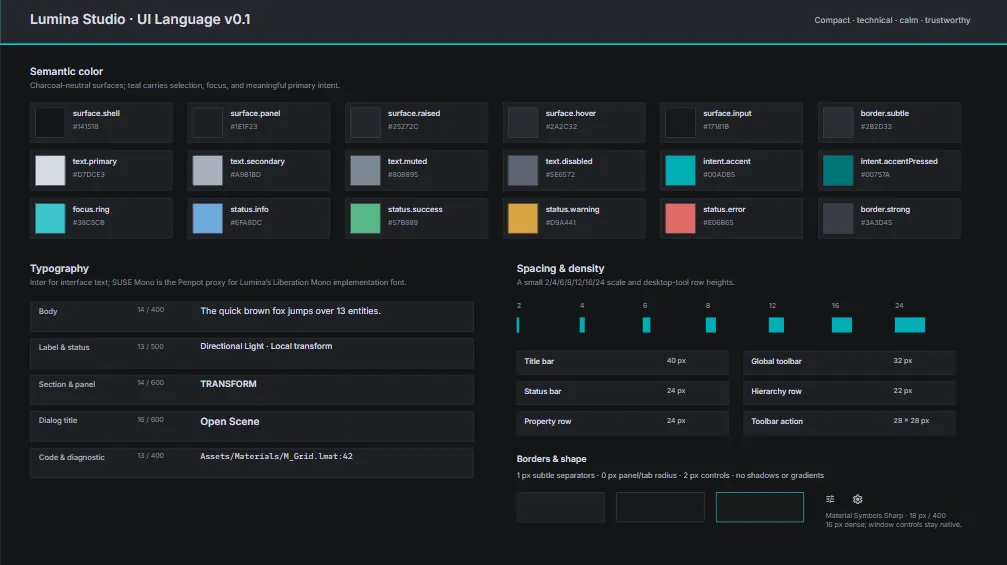This screenshot has width=1007, height=565.
Task: Click the spacing bar labeled 16
Action: coord(842,325)
